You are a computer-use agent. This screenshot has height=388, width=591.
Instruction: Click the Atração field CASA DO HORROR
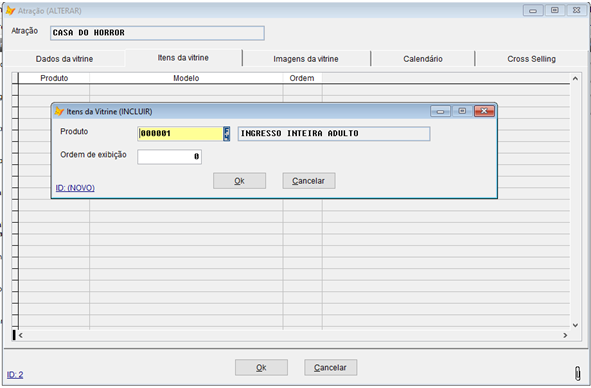tap(157, 33)
